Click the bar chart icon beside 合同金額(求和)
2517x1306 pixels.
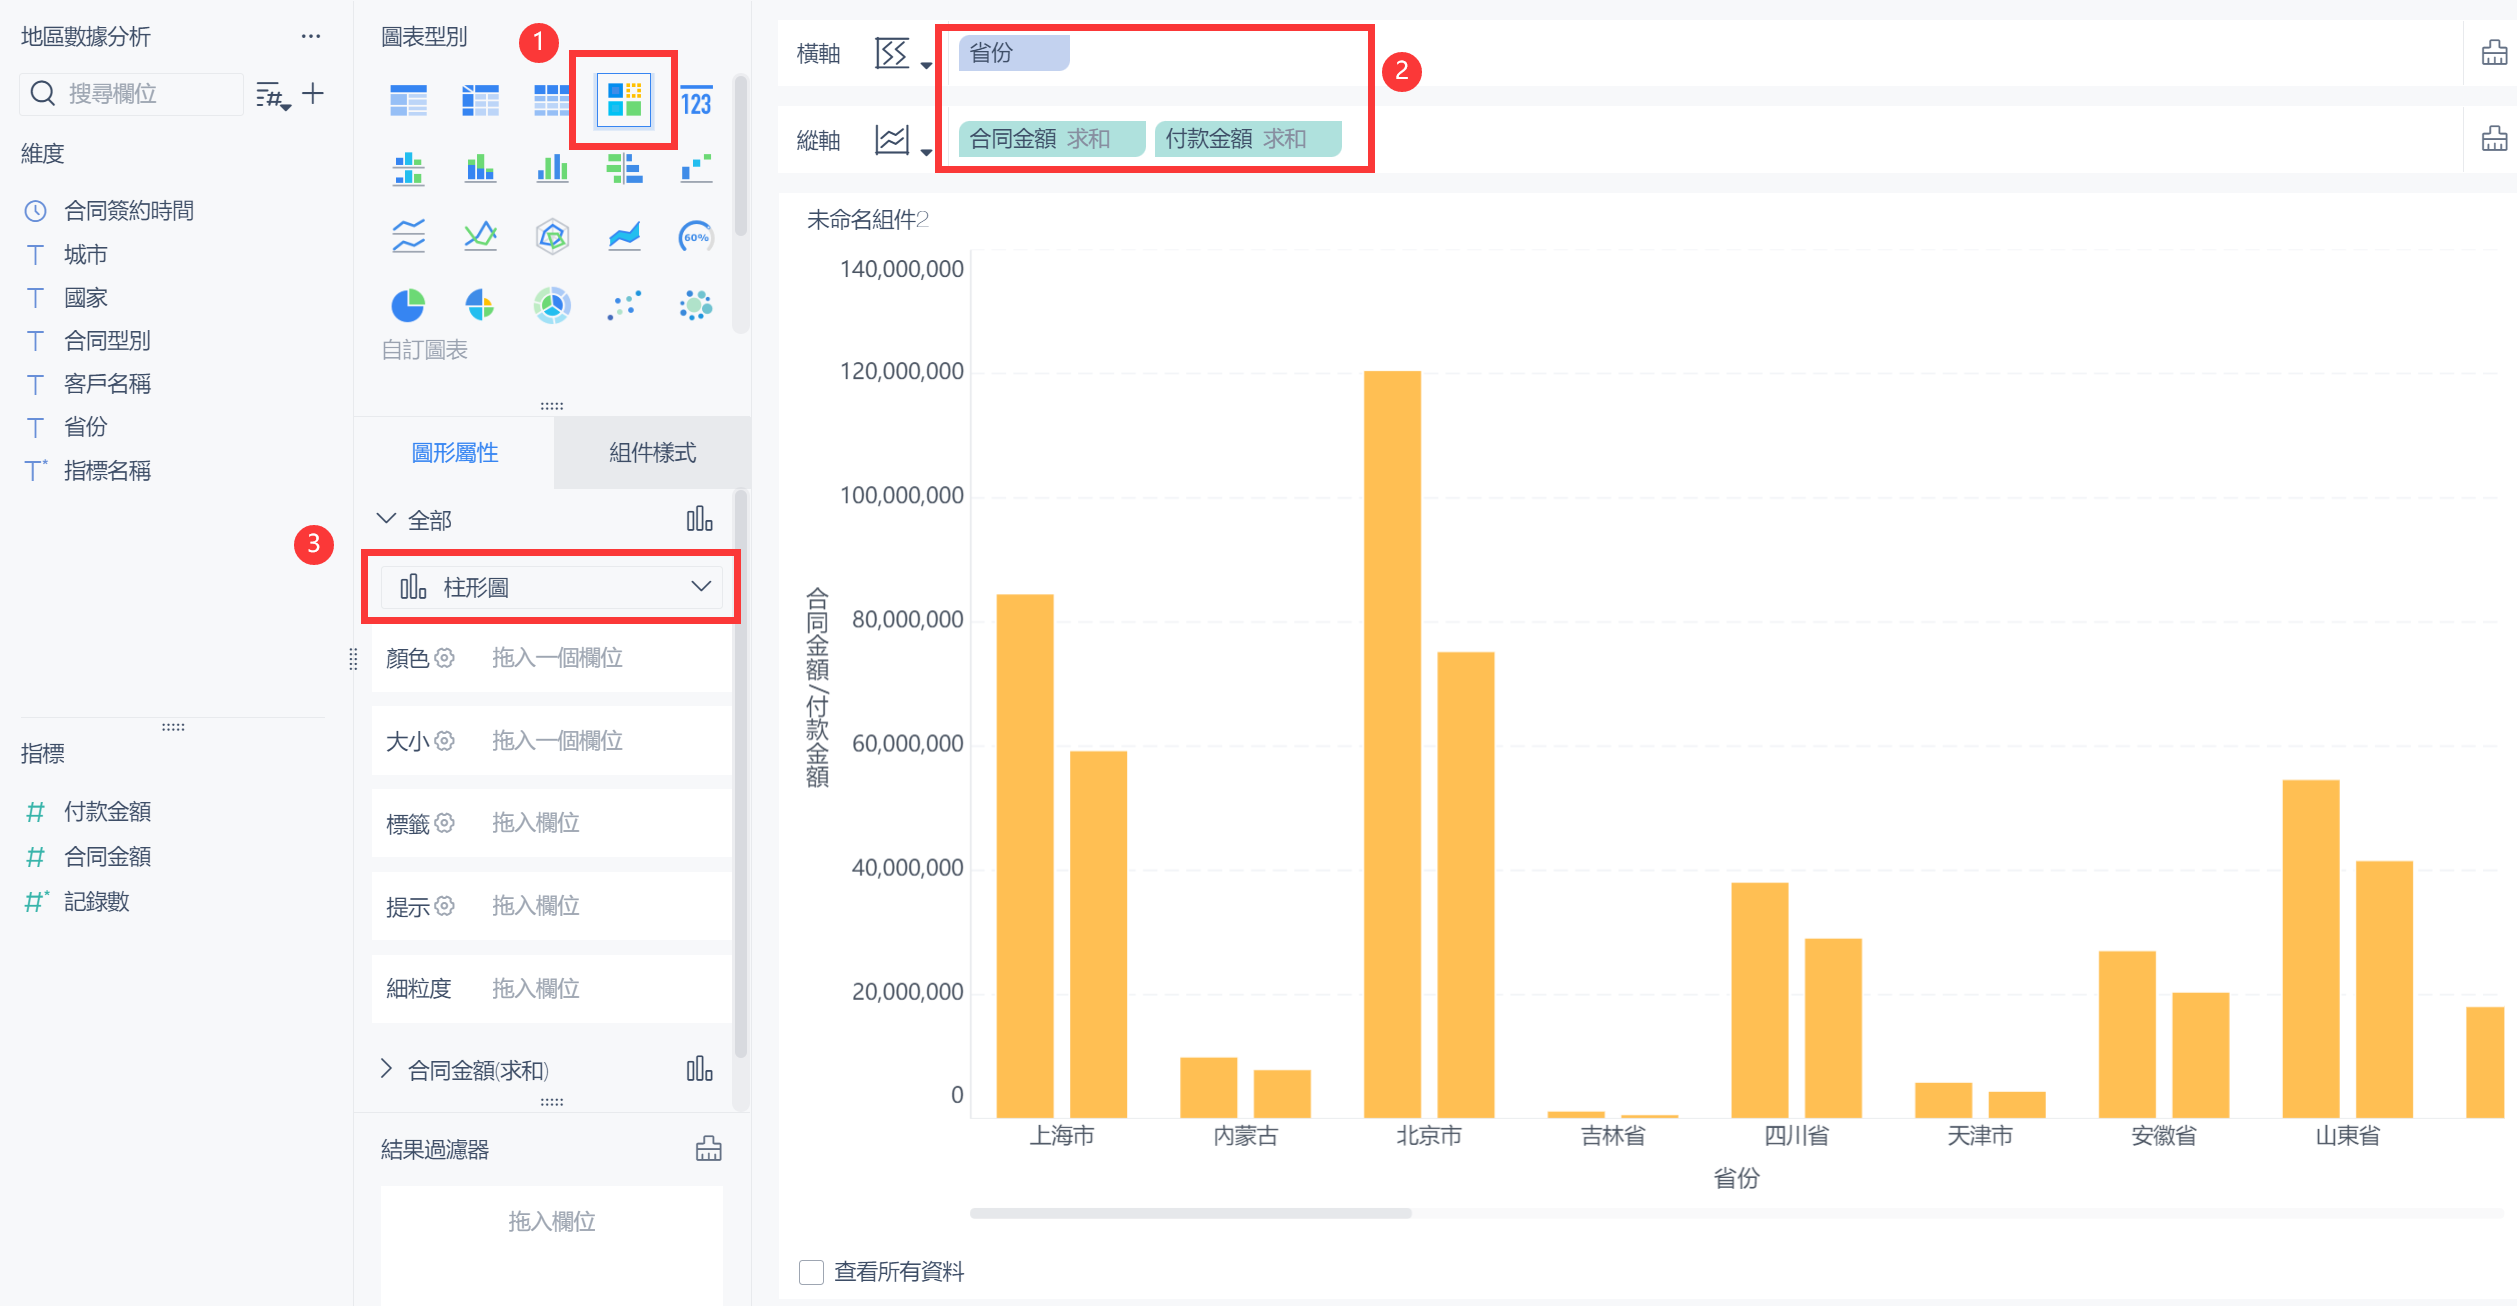point(700,1069)
